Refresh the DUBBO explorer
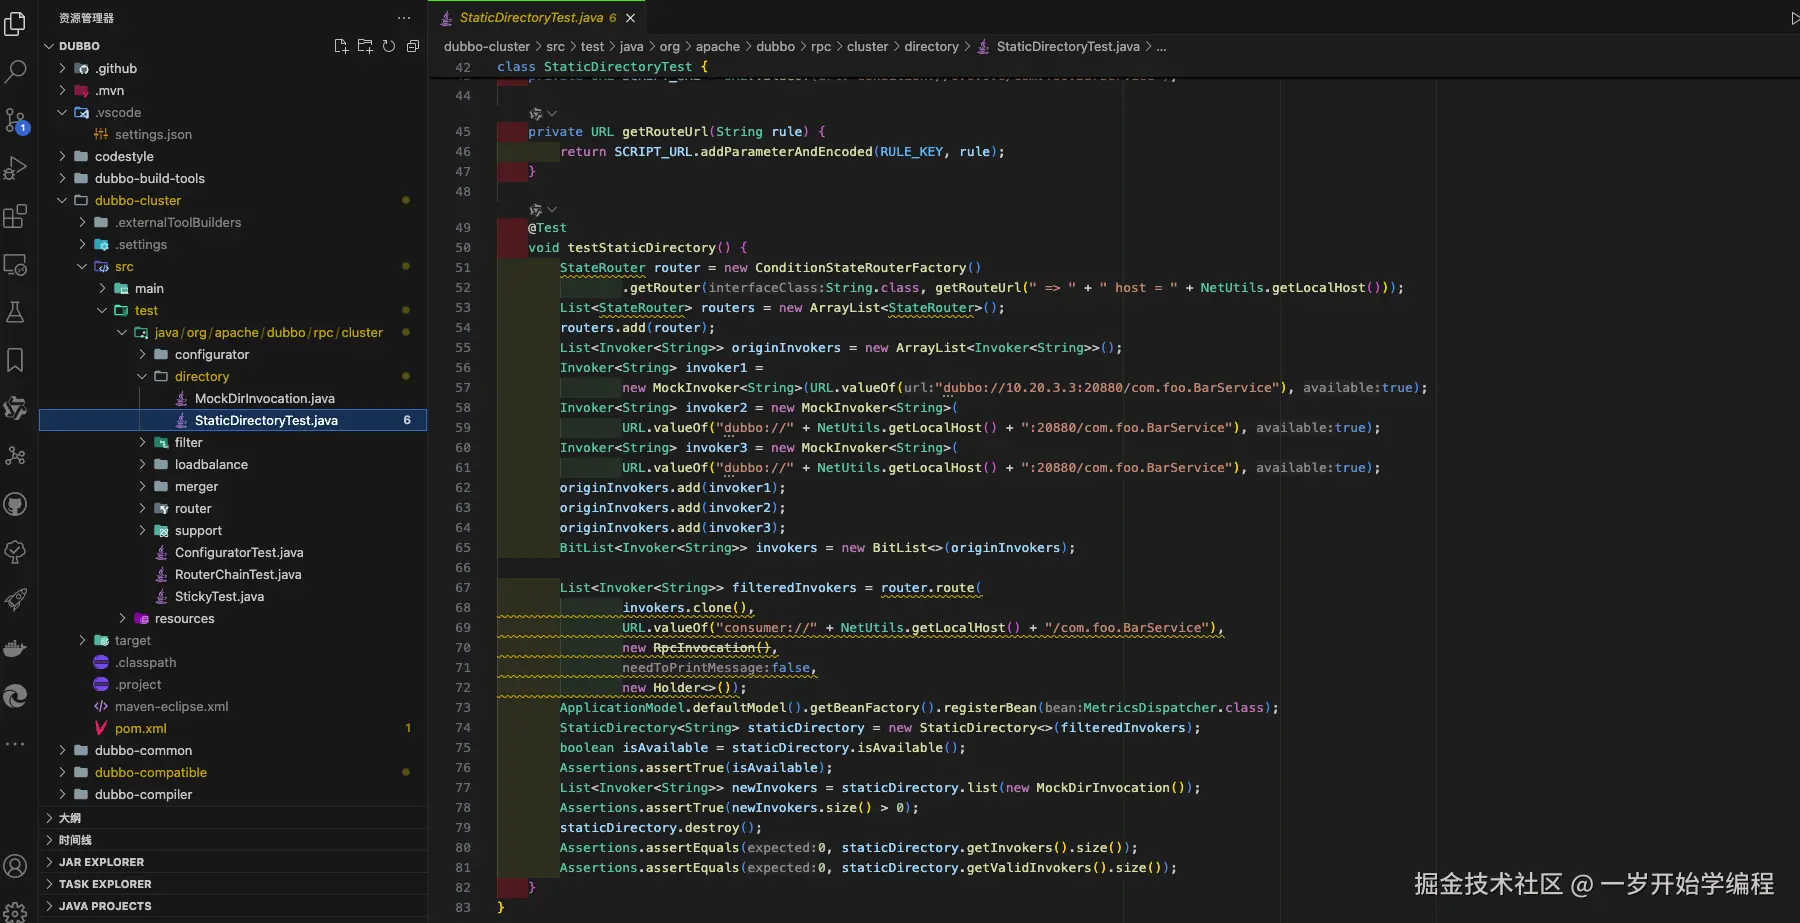1800x923 pixels. coord(389,46)
